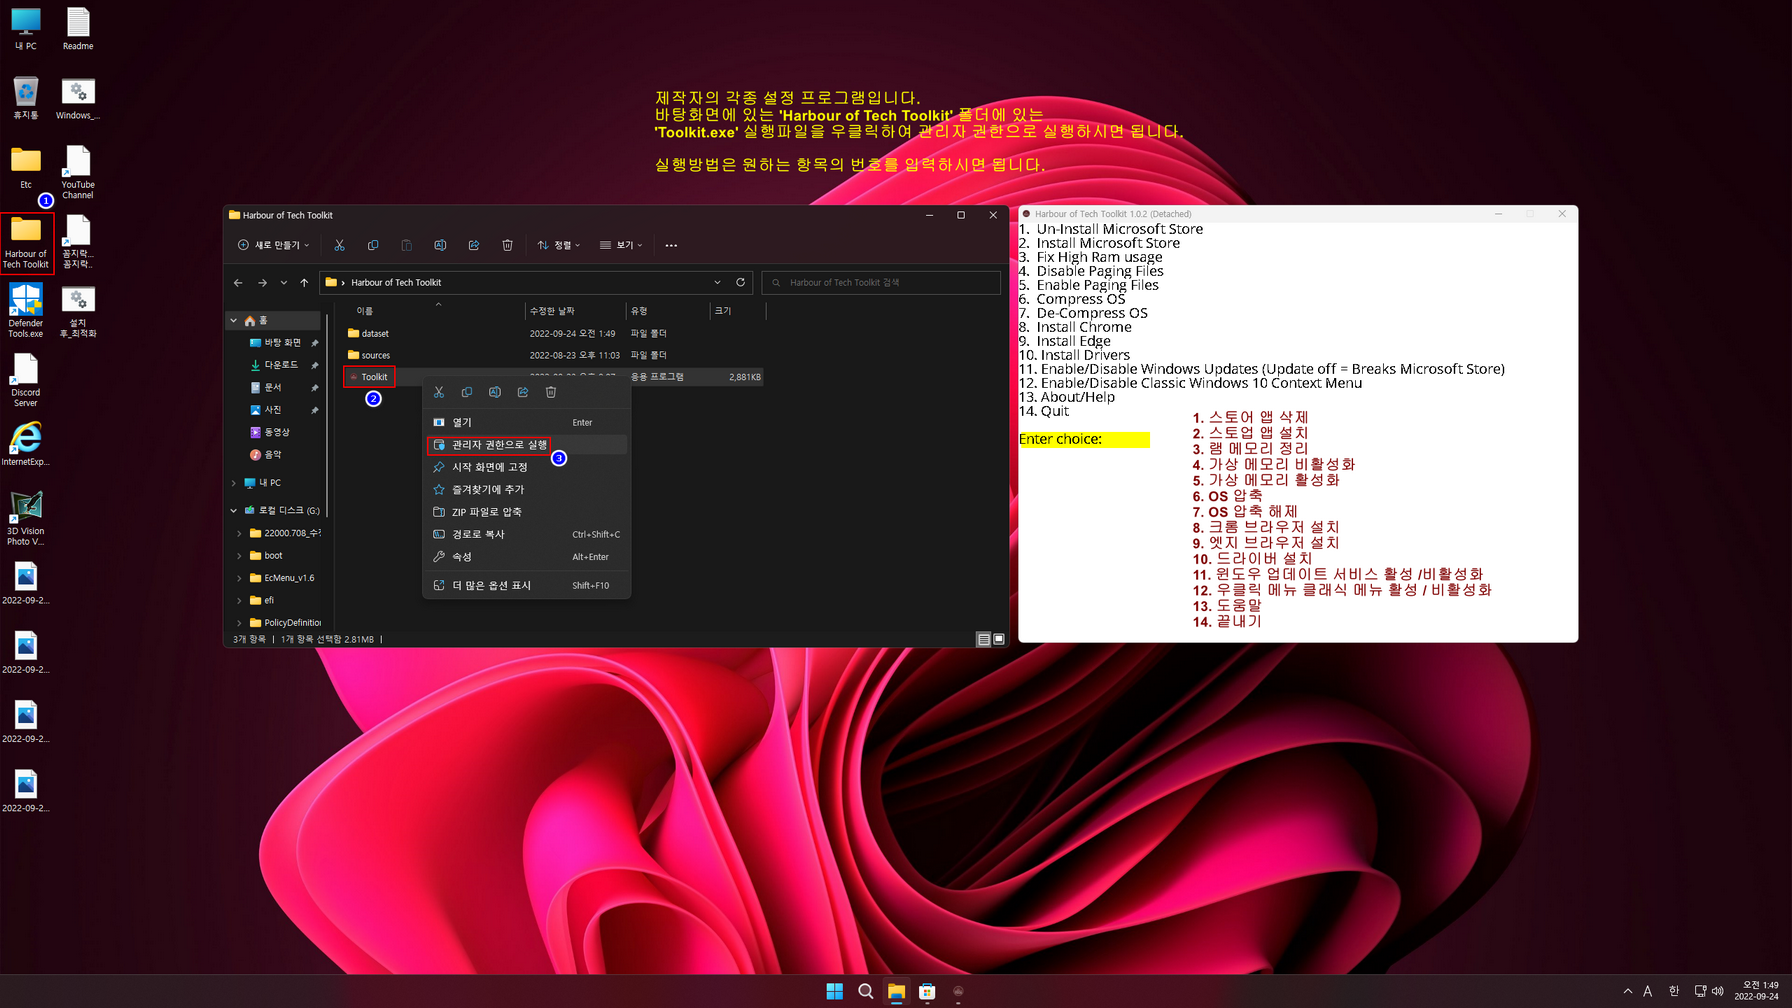Choose 경로로 복사 in context menu
Image resolution: width=1792 pixels, height=1008 pixels.
[527, 534]
